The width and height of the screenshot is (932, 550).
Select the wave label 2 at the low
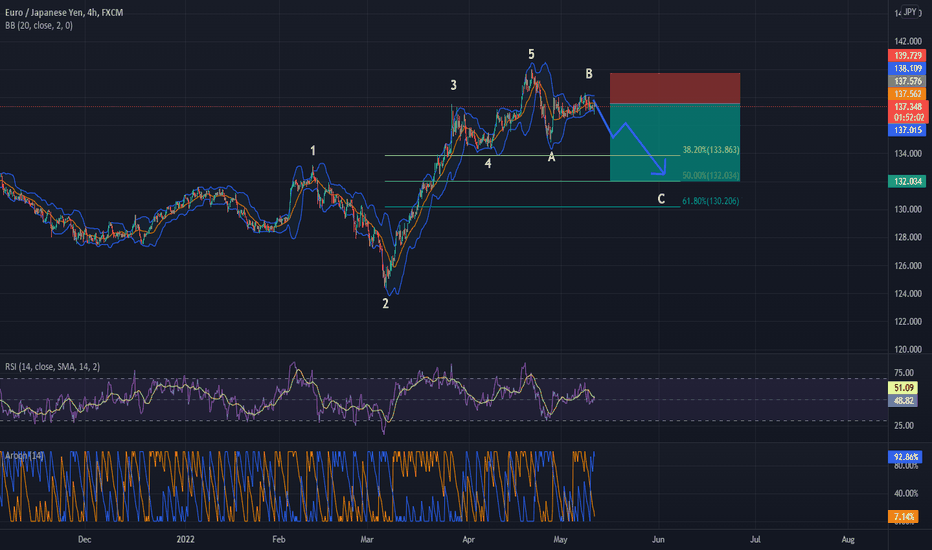pos(385,304)
